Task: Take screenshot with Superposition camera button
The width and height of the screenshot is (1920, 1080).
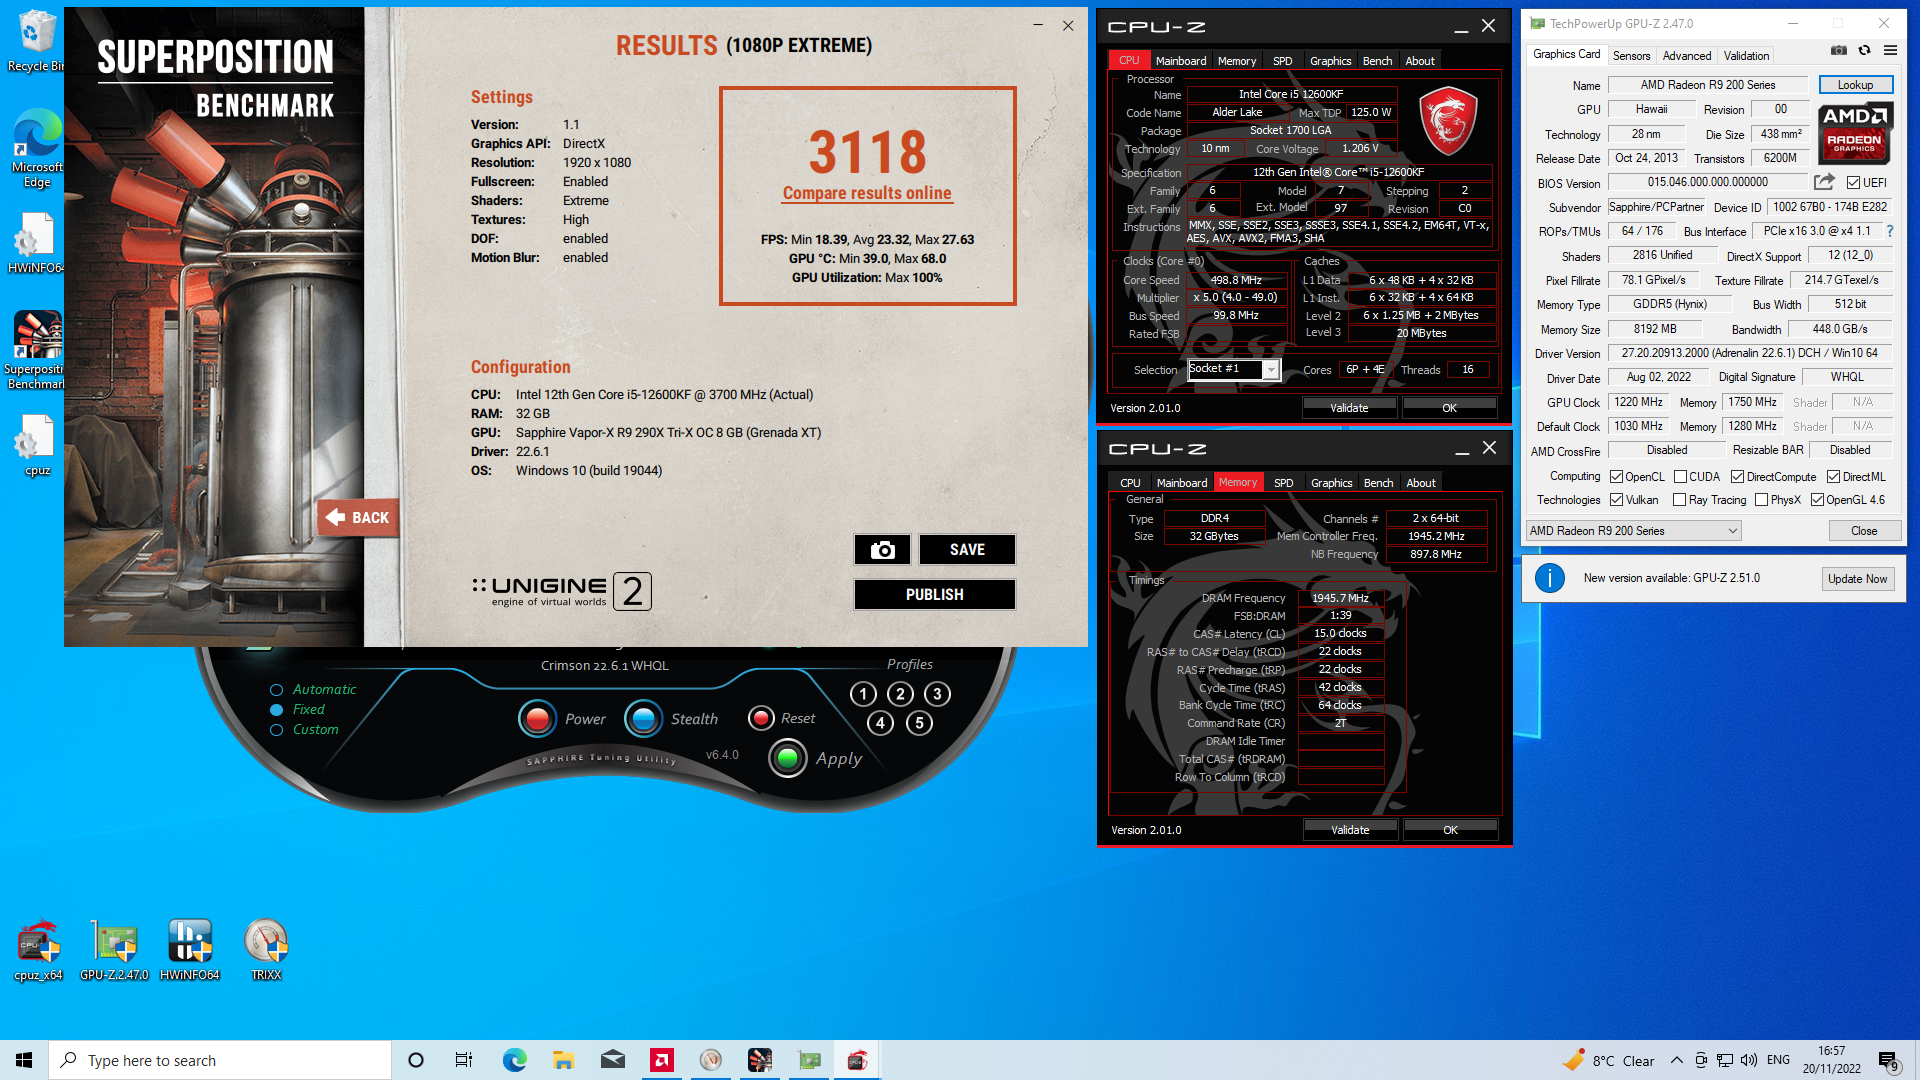Action: tap(882, 550)
